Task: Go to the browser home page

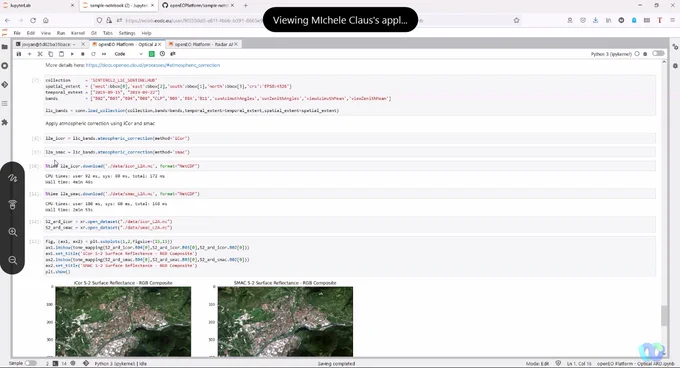Action: 46,20
